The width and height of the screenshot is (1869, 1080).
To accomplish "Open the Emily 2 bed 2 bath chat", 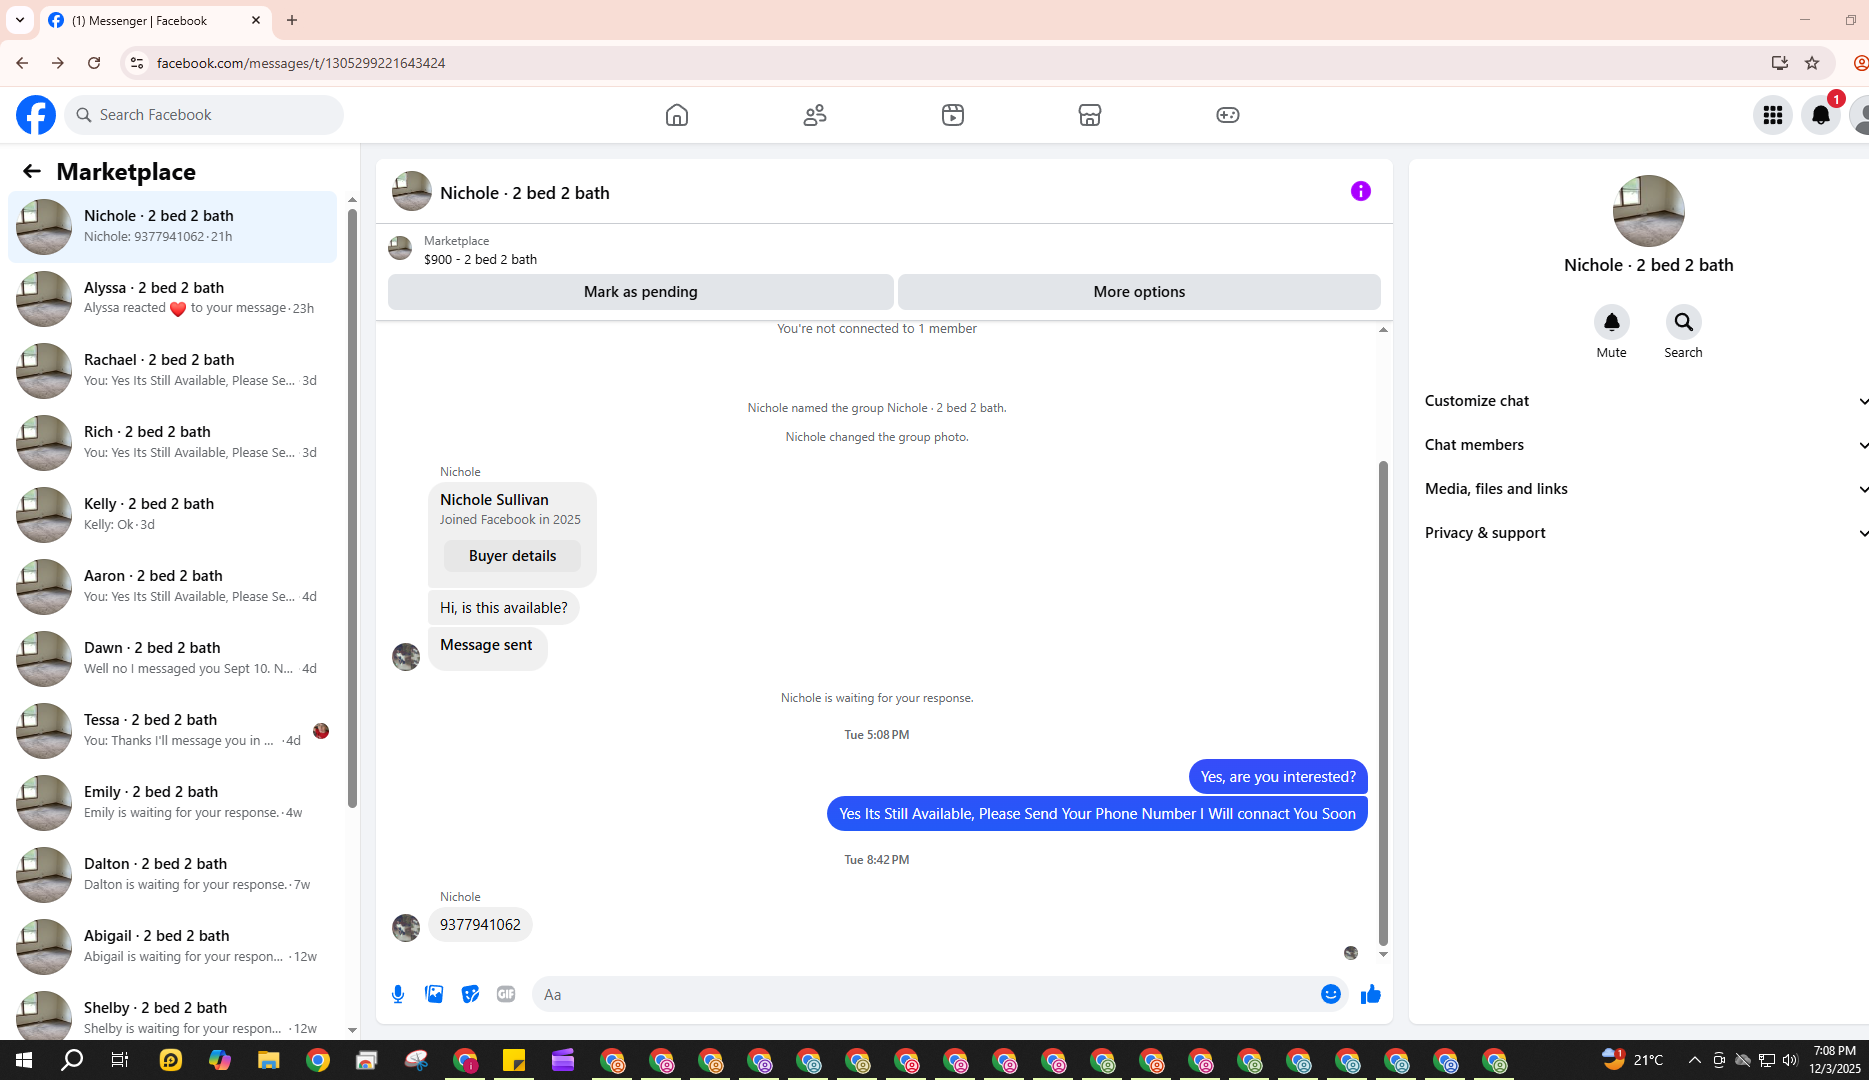I will coord(172,803).
